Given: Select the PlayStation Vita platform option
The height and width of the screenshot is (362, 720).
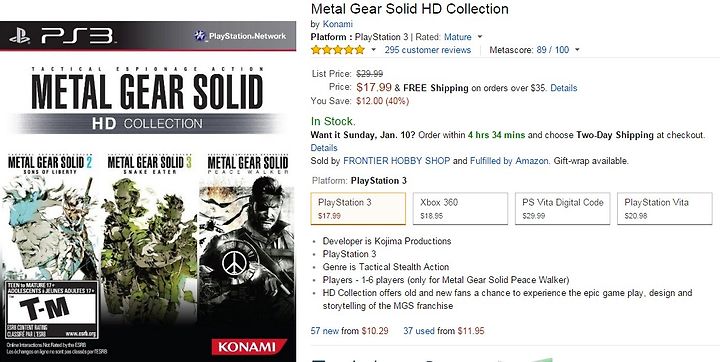Looking at the screenshot, I should point(665,209).
